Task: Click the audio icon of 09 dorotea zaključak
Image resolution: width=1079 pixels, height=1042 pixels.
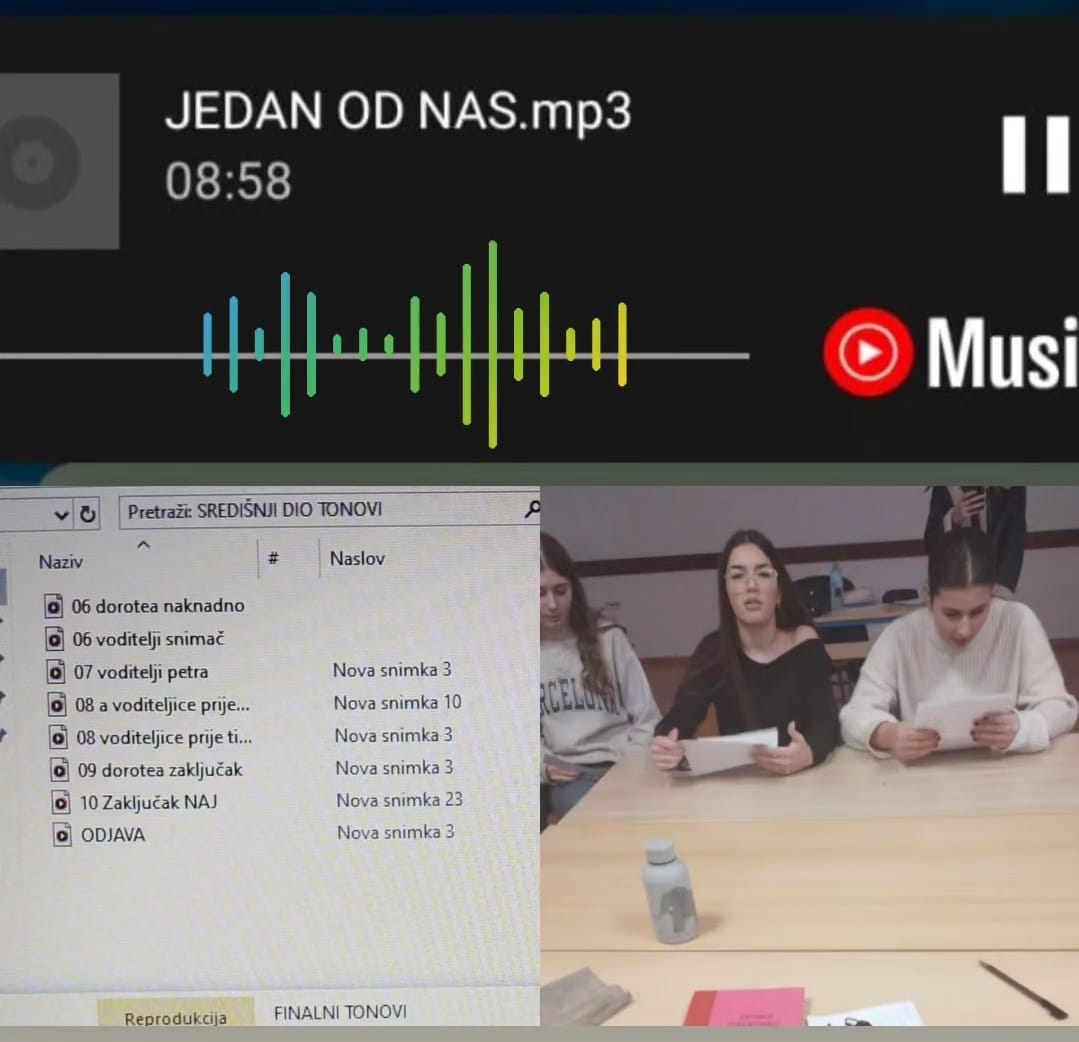Action: pyautogui.click(x=60, y=770)
